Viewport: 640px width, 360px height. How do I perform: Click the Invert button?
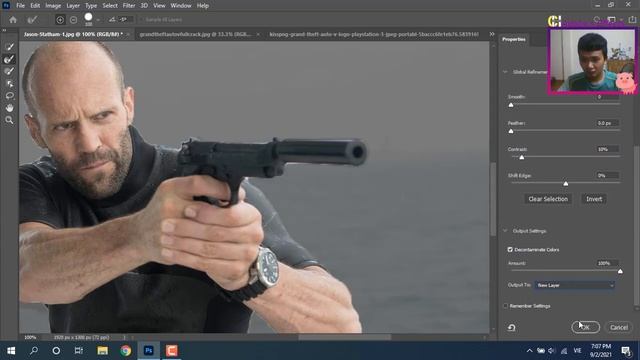(x=594, y=199)
